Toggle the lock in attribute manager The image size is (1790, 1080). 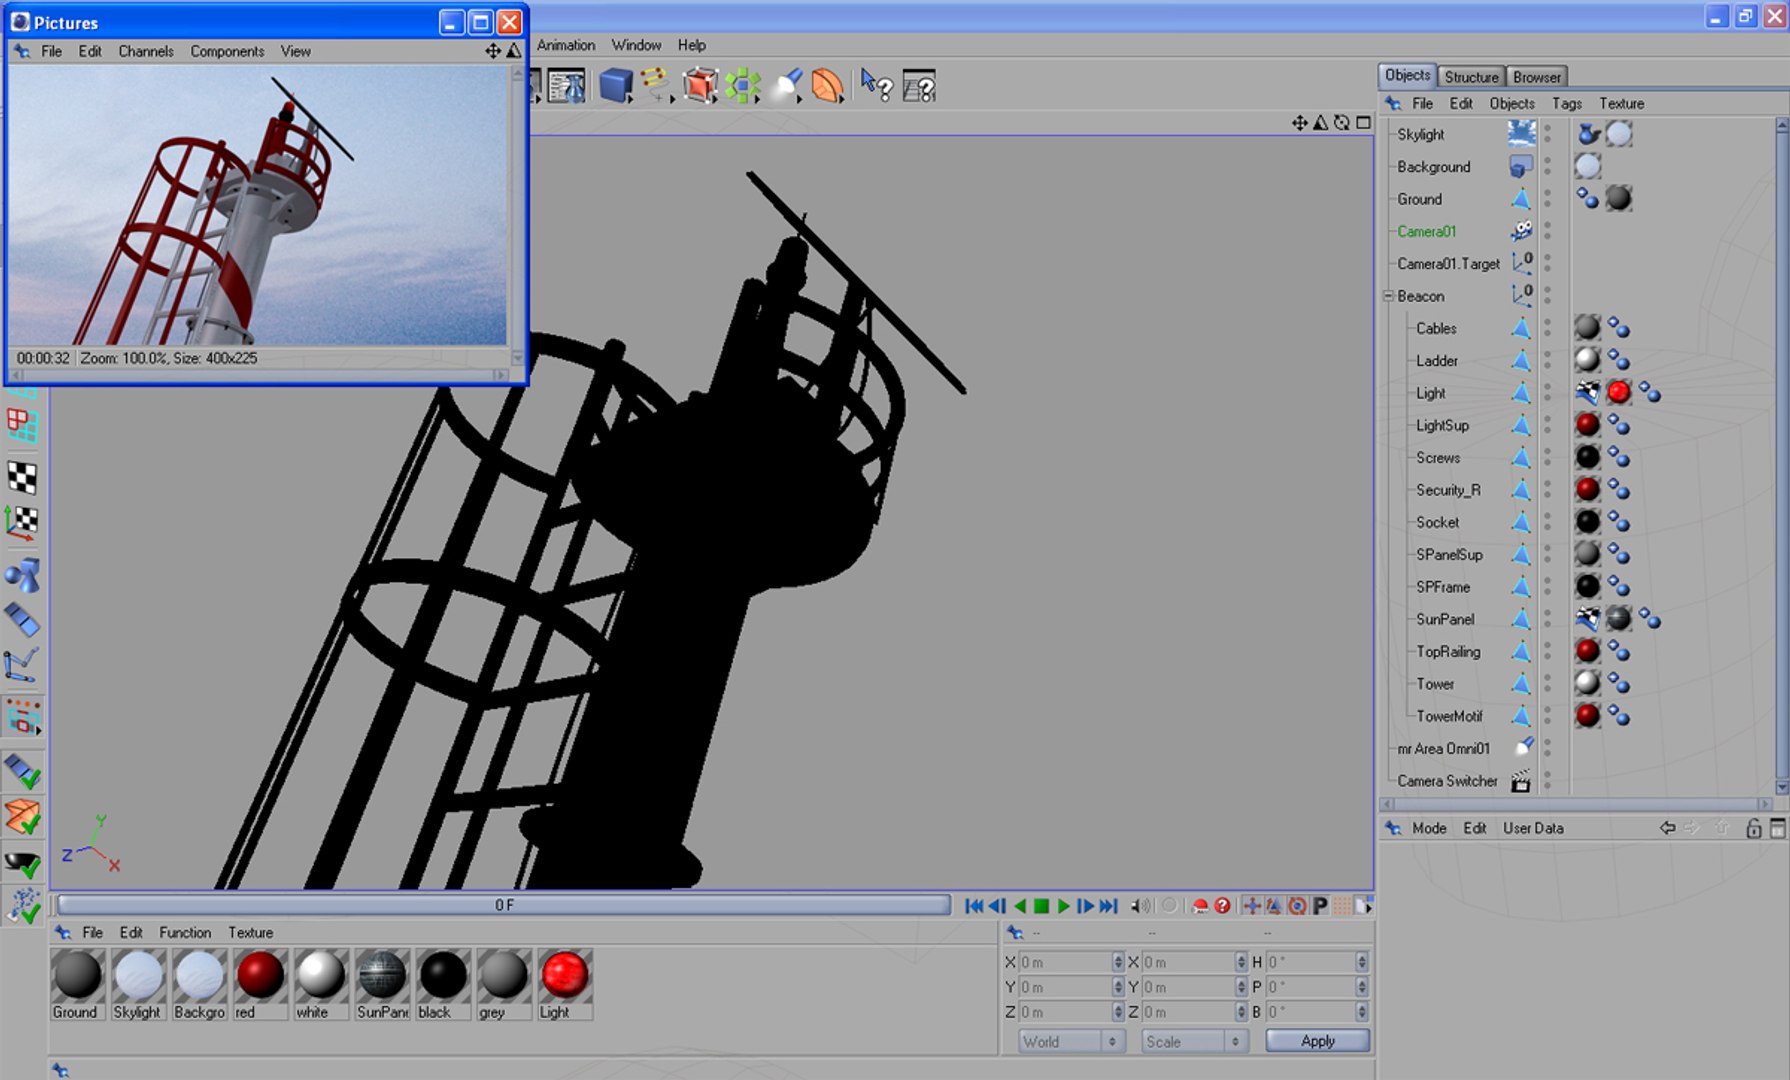click(x=1753, y=828)
